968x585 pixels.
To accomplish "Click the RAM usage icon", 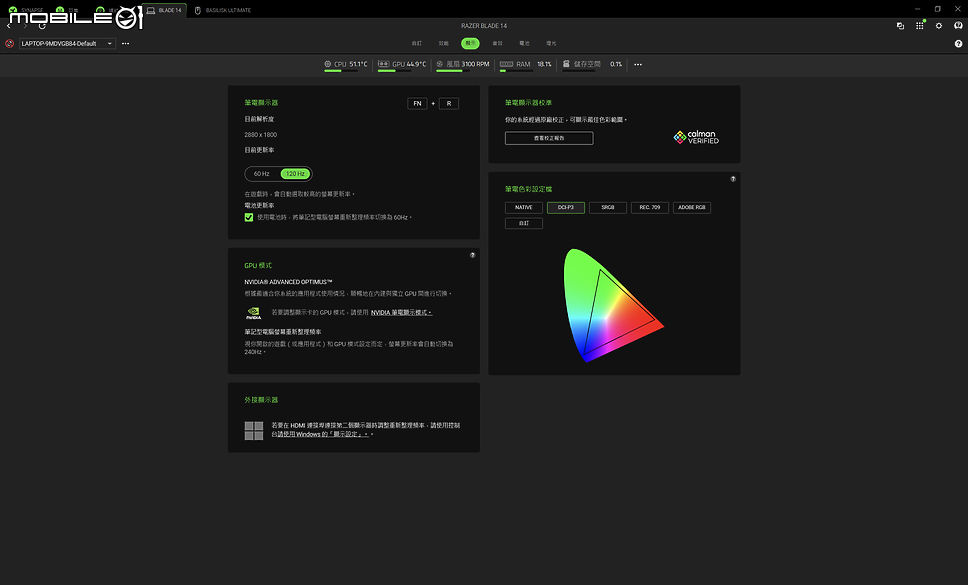I will click(x=506, y=64).
